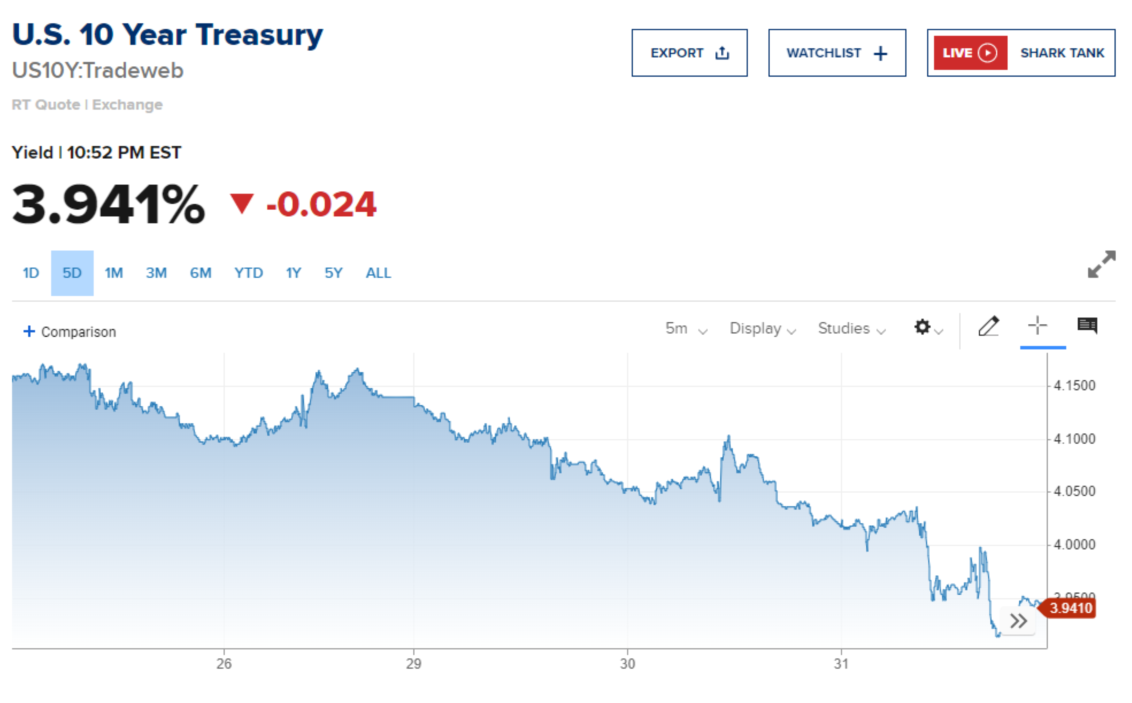Image resolution: width=1132 pixels, height=703 pixels.
Task: Show the ALL time range
Action: point(378,273)
